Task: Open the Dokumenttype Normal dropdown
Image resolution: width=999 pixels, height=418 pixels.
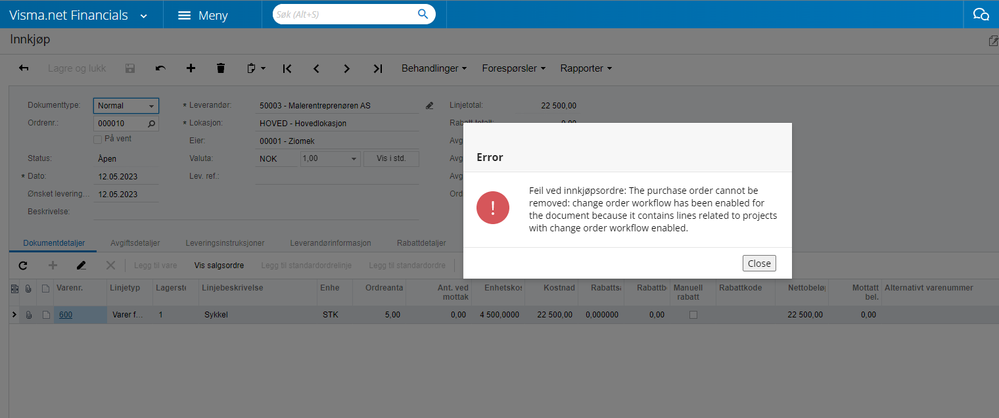Action: 126,106
